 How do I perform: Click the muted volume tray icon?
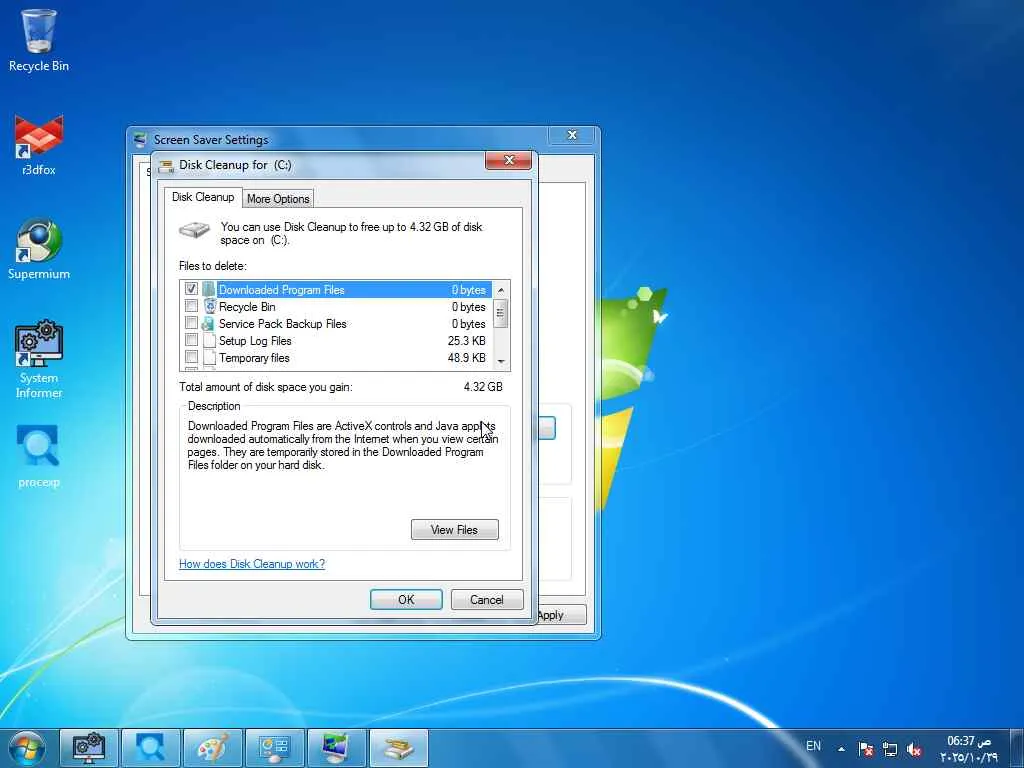(914, 748)
